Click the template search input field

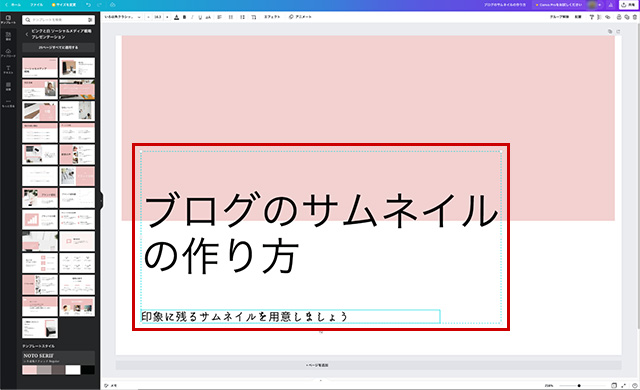55,20
